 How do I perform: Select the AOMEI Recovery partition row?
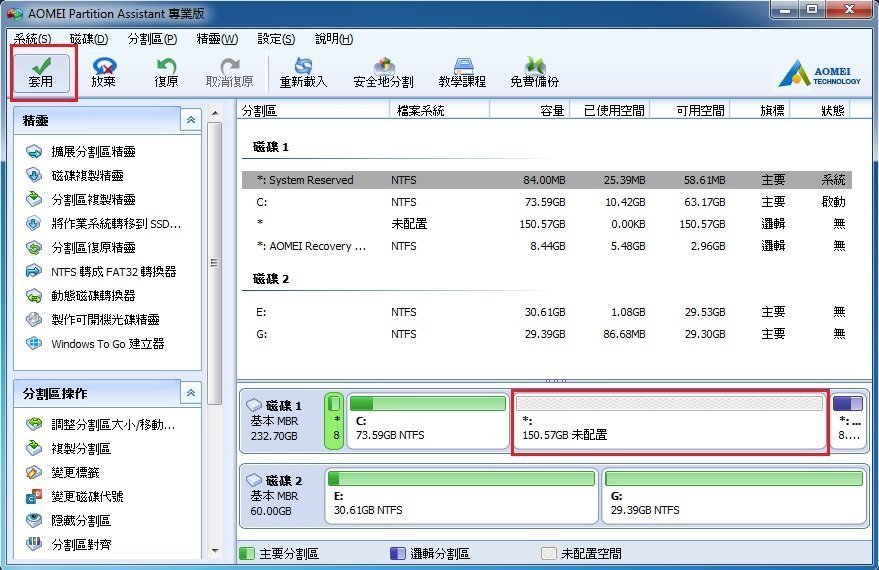coord(547,246)
